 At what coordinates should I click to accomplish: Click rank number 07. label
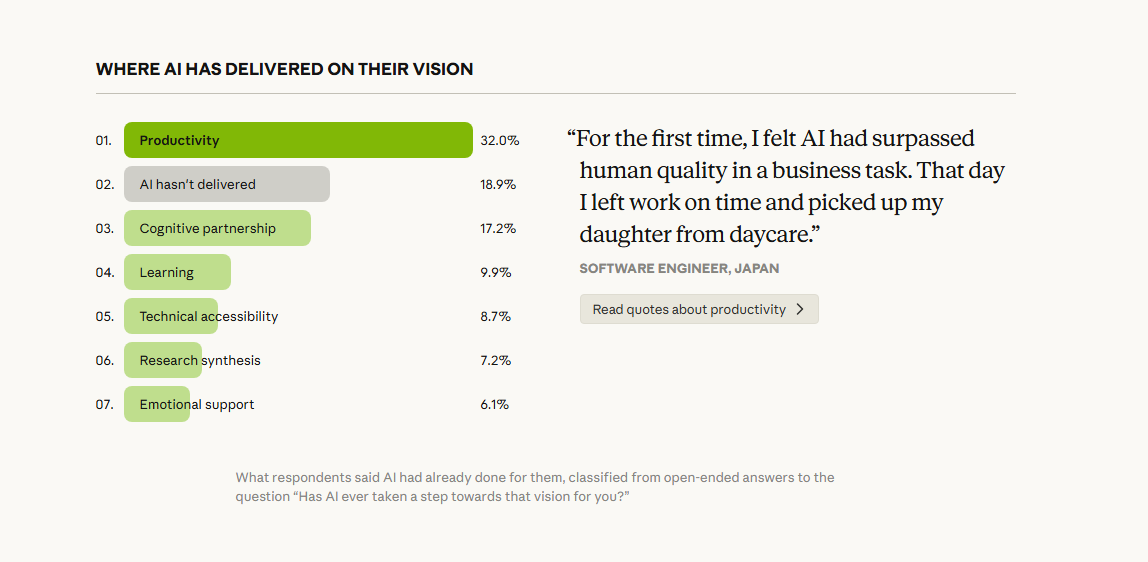tap(105, 404)
